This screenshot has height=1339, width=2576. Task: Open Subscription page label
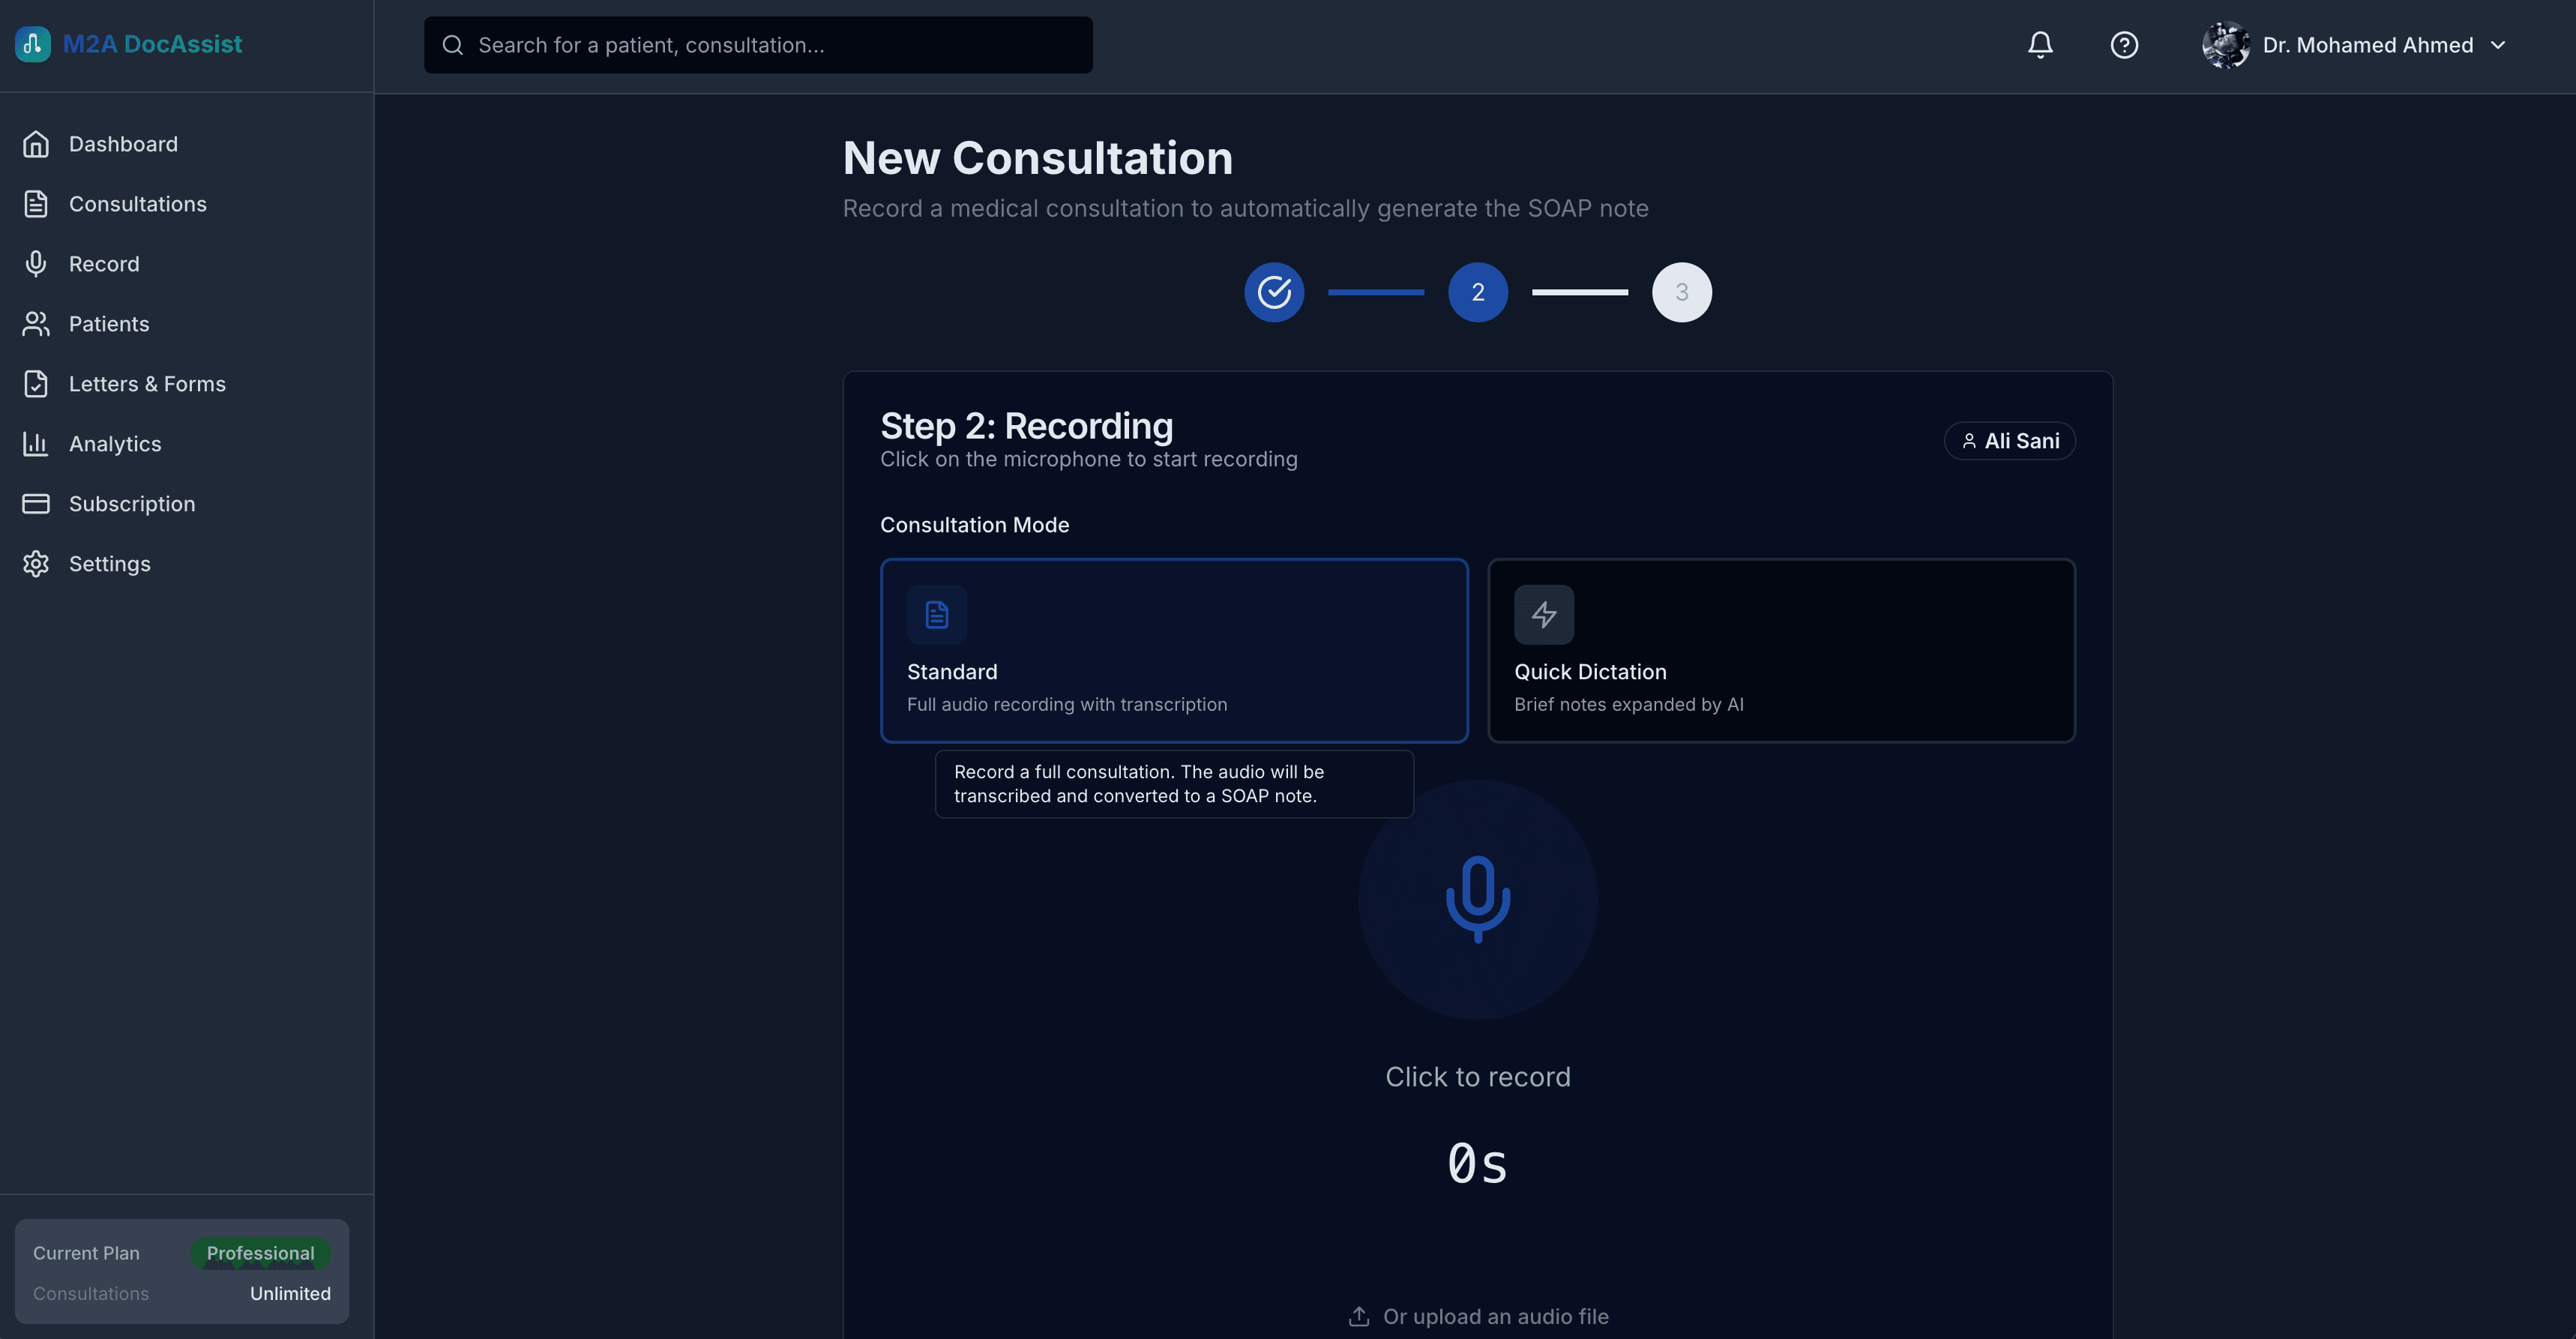(132, 504)
